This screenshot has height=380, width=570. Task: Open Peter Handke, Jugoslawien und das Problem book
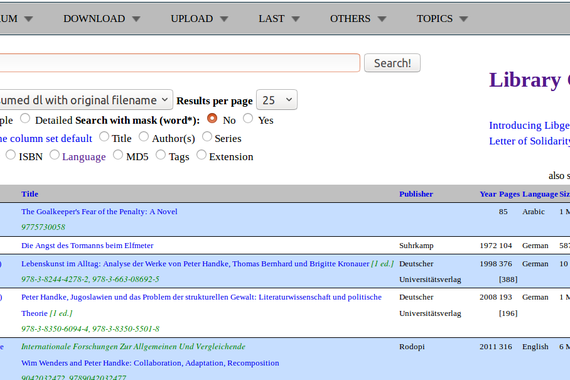201,305
